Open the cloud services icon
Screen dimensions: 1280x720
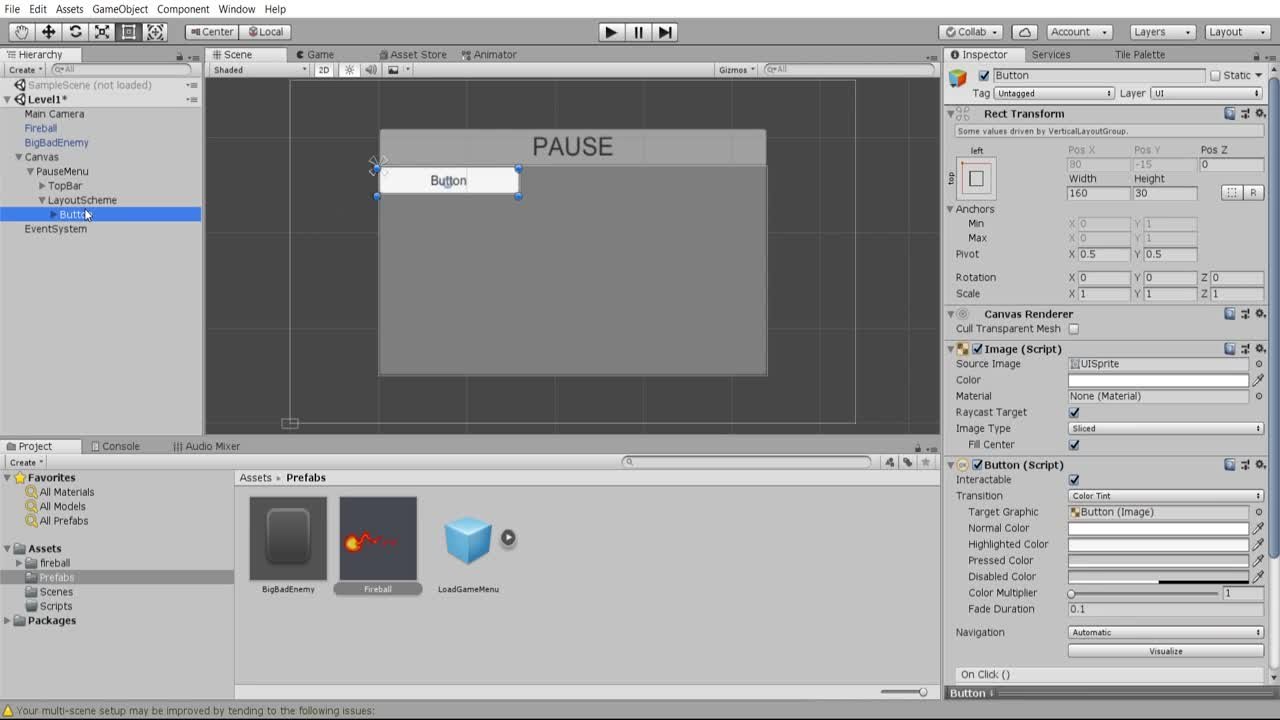tap(1026, 32)
